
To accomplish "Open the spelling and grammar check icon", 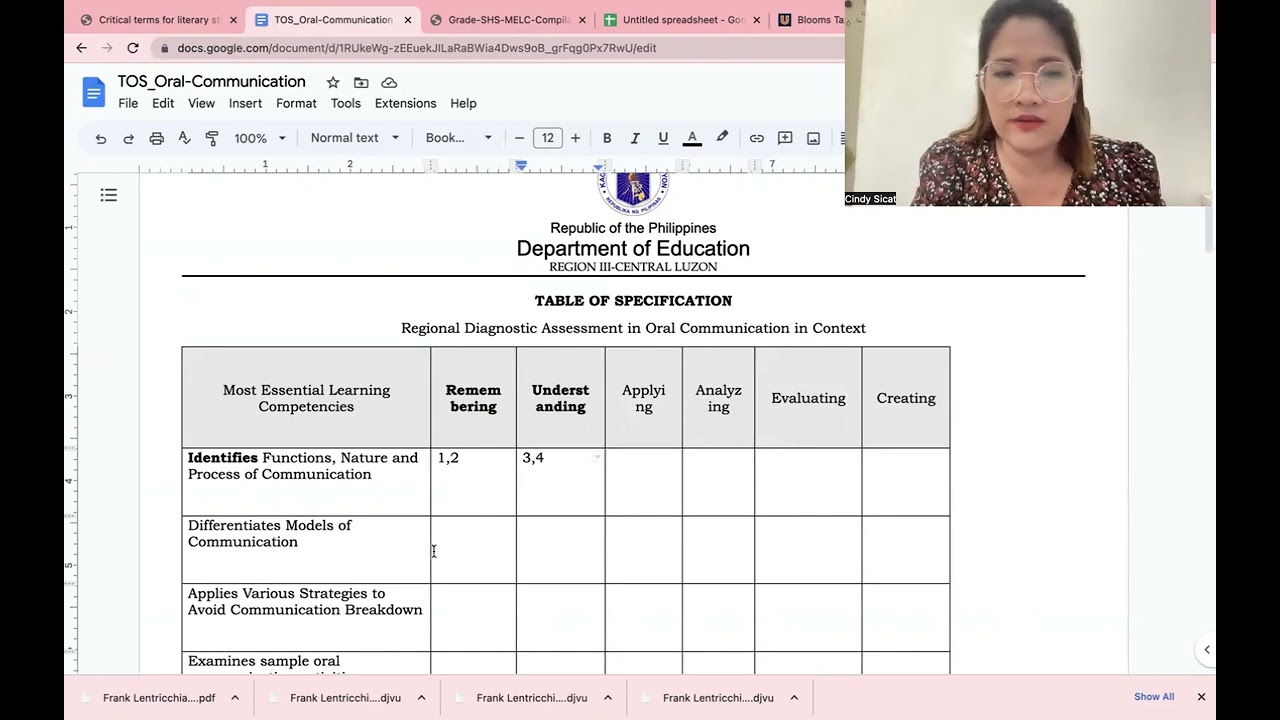I will click(x=184, y=138).
